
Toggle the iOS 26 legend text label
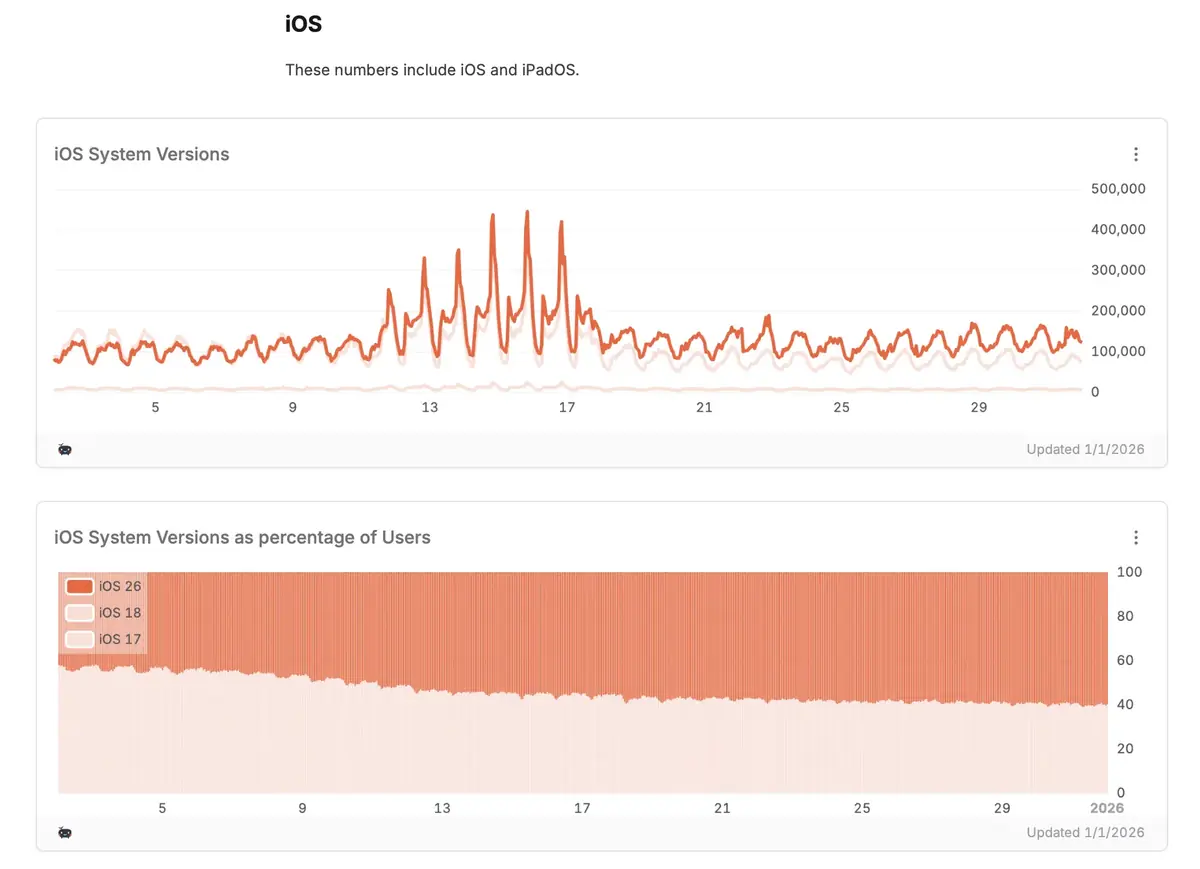click(120, 587)
